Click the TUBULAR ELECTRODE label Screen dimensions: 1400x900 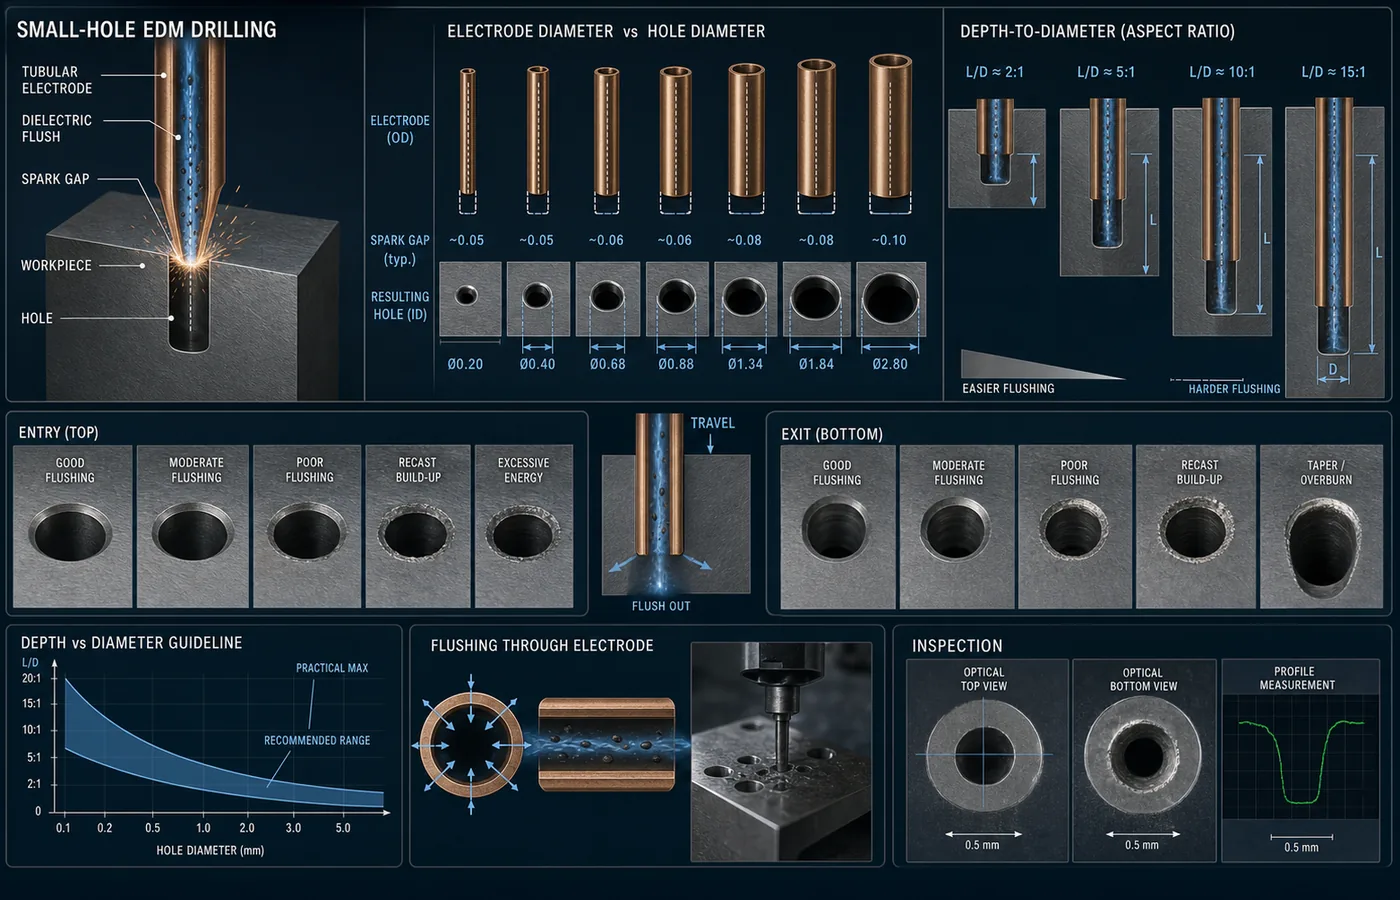click(x=57, y=80)
